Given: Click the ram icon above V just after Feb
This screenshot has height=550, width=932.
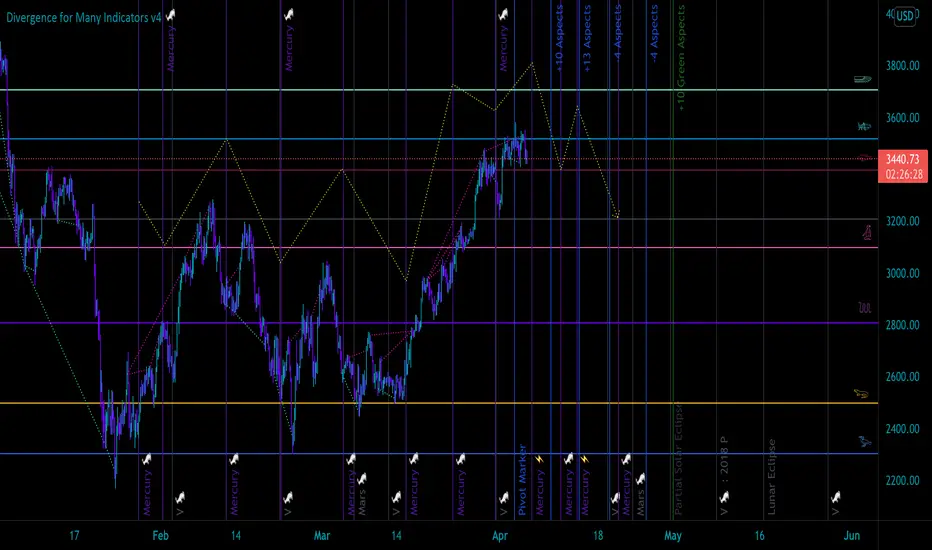Looking at the screenshot, I should pos(180,496).
